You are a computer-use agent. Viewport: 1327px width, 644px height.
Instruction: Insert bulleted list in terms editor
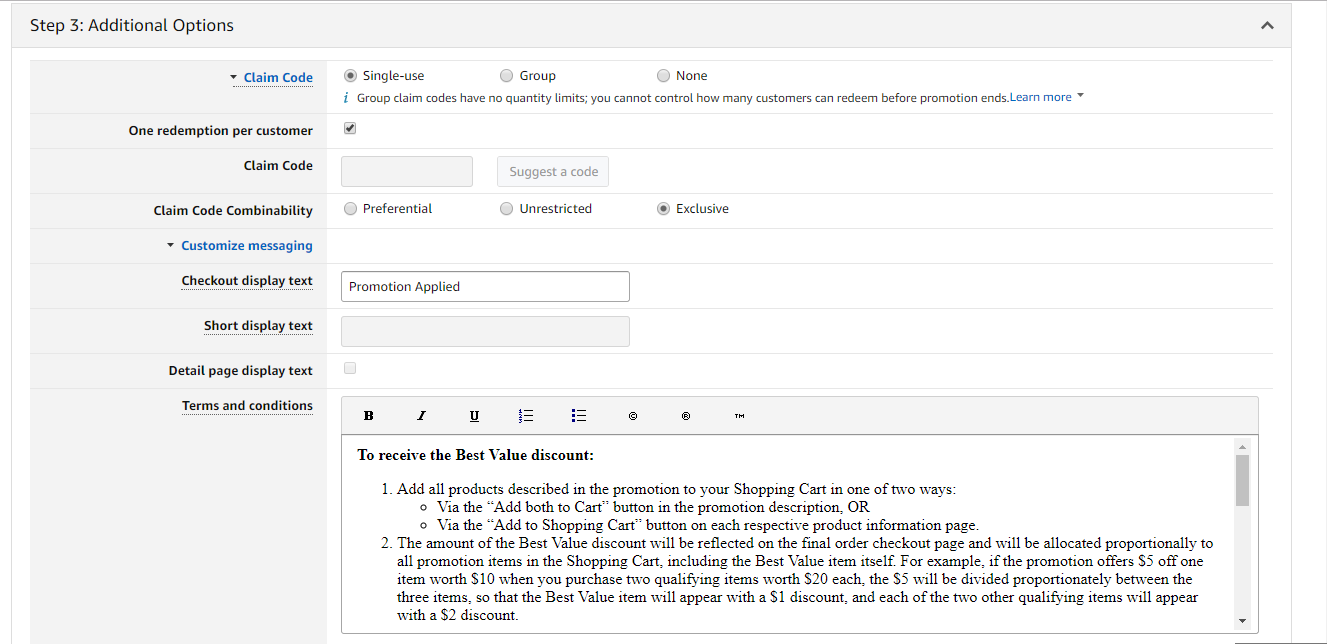click(579, 416)
